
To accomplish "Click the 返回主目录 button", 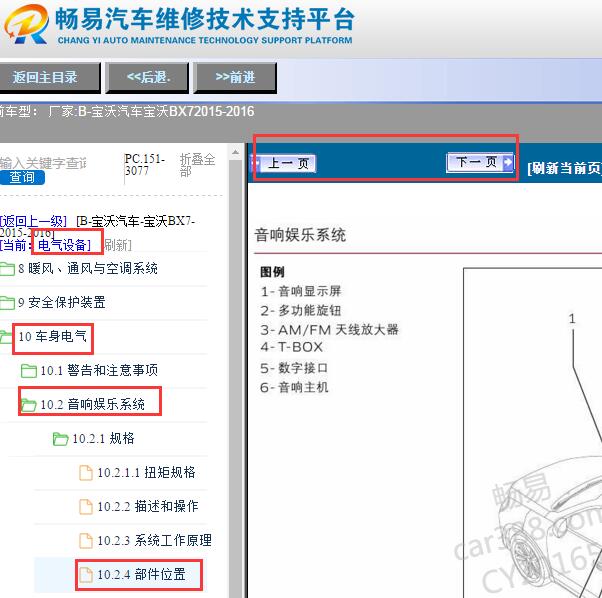I will [48, 78].
